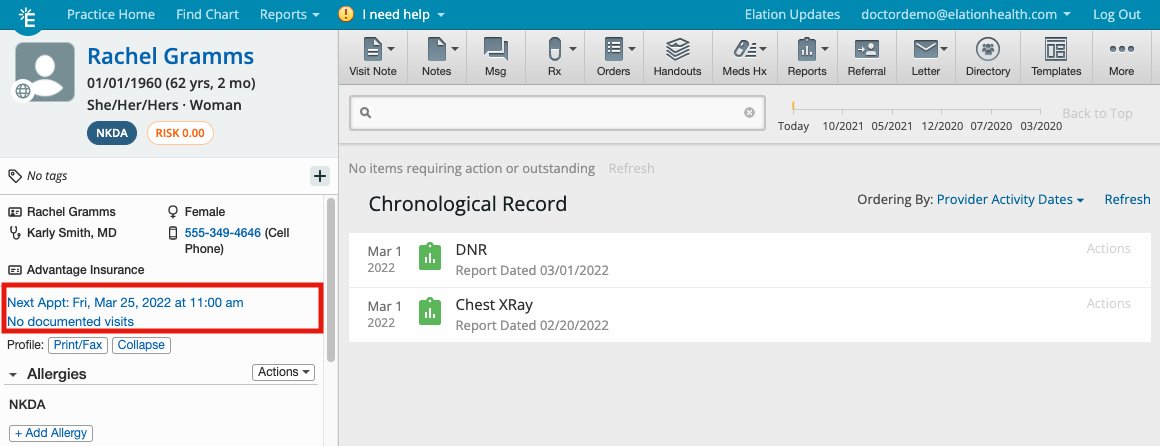Viewport: 1160px width, 446px height.
Task: Go to Practice Home
Action: [x=110, y=14]
